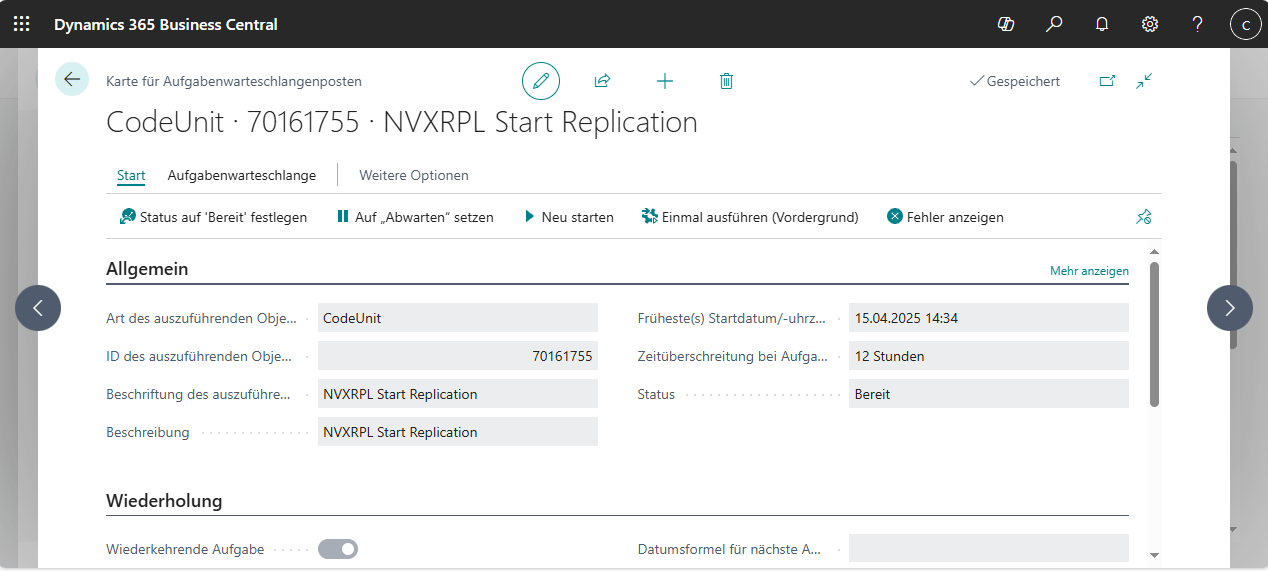Open the Copilot icon in header
Screen dimensions: 1268x571
tap(1006, 24)
